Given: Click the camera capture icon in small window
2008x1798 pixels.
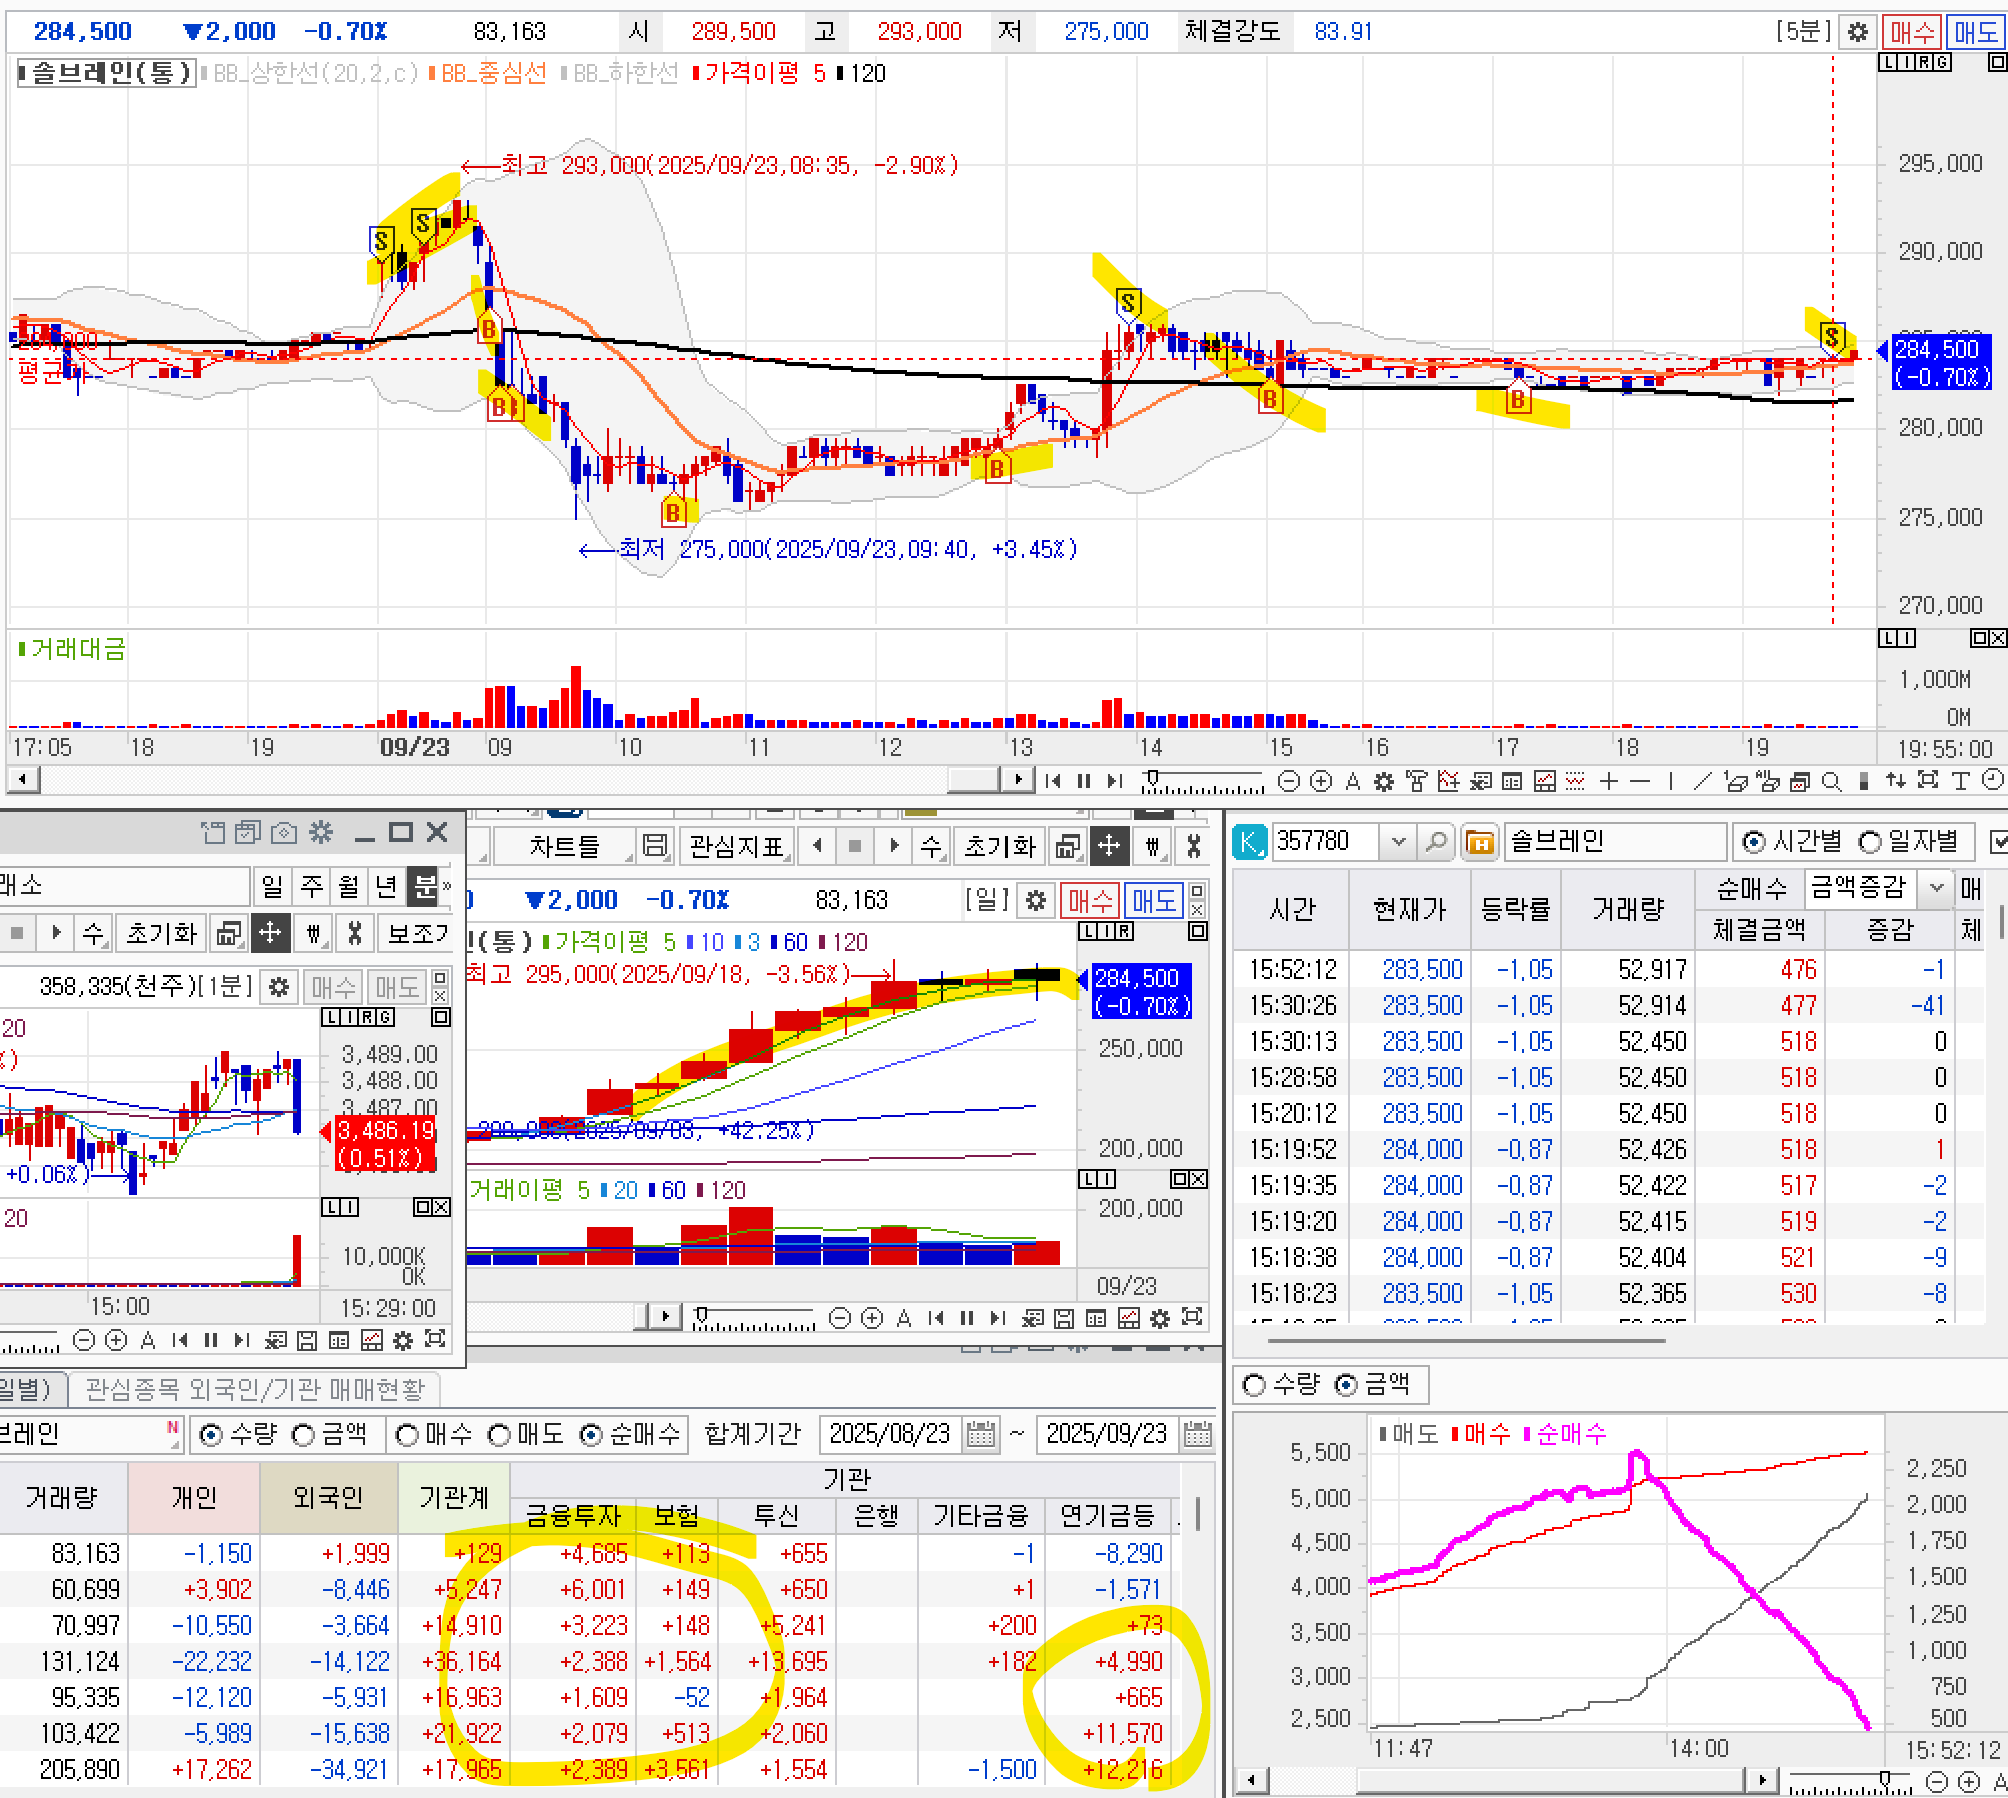Looking at the screenshot, I should [284, 832].
